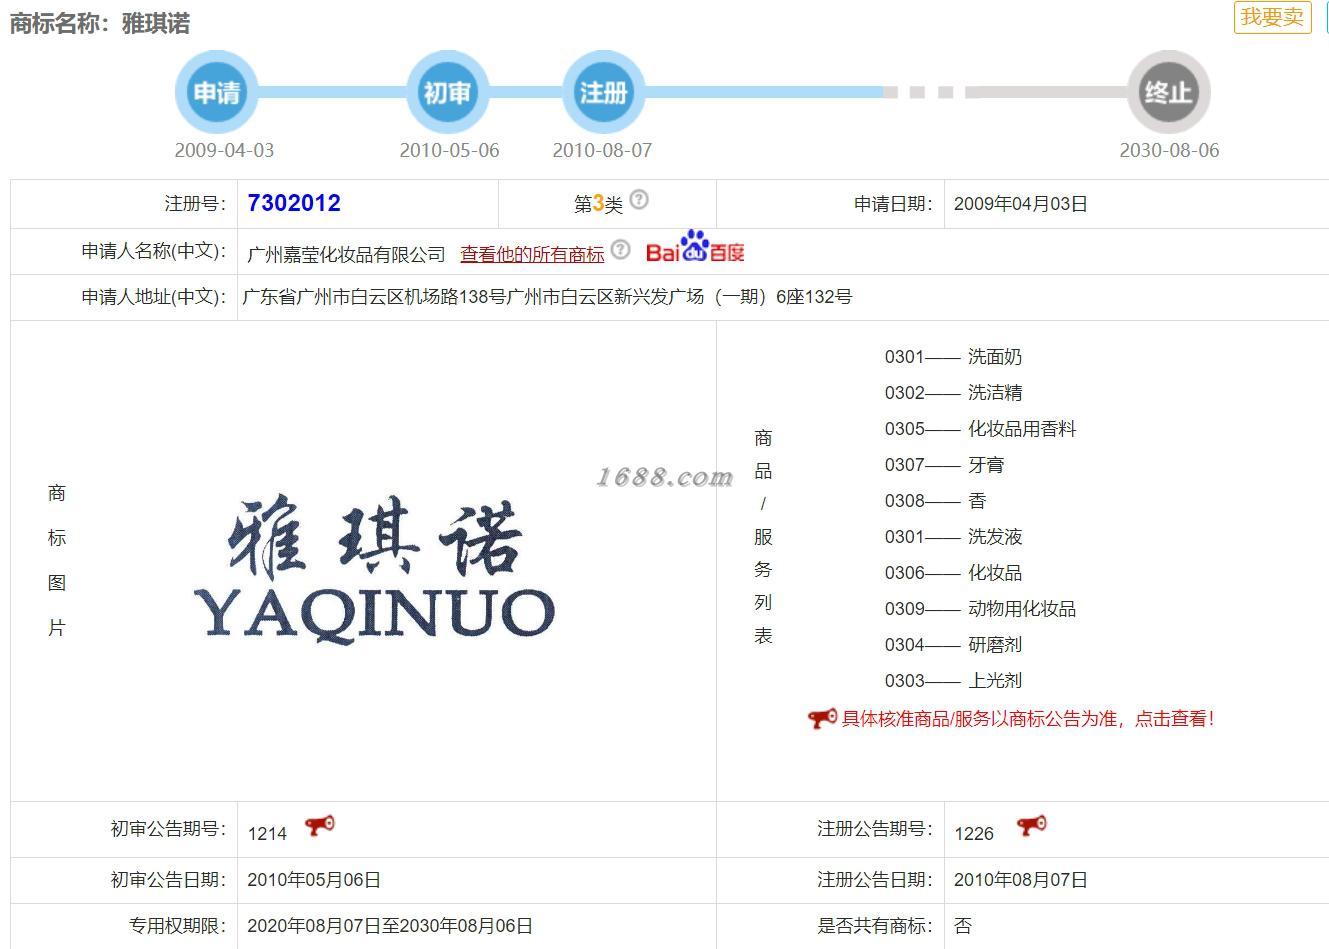This screenshot has width=1329, height=949.
Task: Click the 0307 牙膏 item
Action: click(x=944, y=465)
